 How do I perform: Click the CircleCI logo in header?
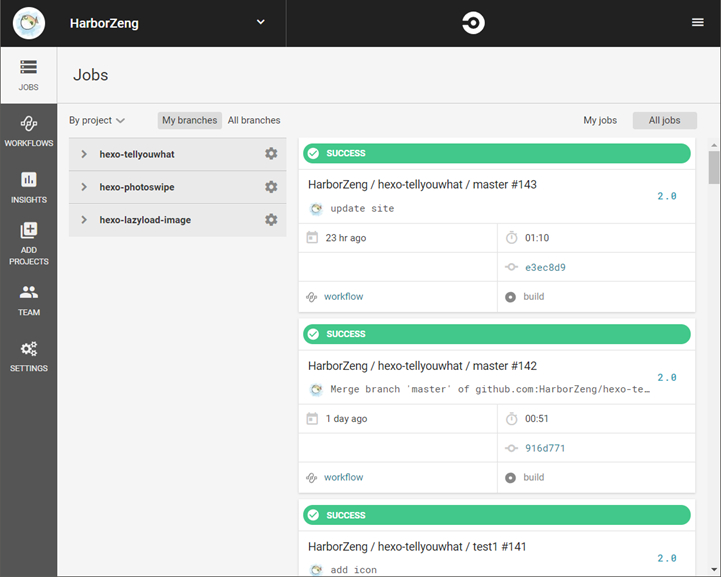(473, 23)
